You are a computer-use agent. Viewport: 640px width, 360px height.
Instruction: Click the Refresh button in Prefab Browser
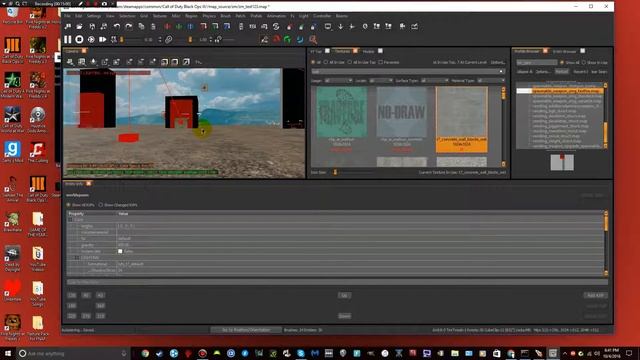(562, 71)
